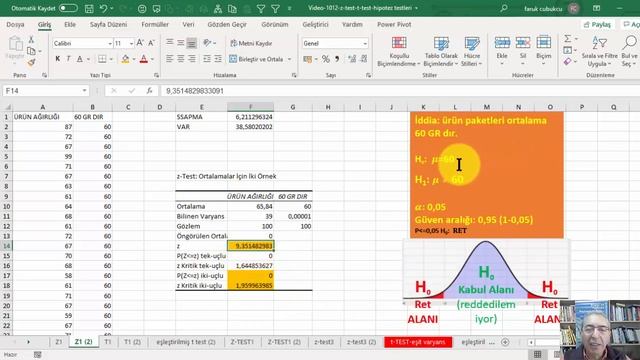640x360 pixels.
Task: Decrease the indent
Action: [207, 59]
